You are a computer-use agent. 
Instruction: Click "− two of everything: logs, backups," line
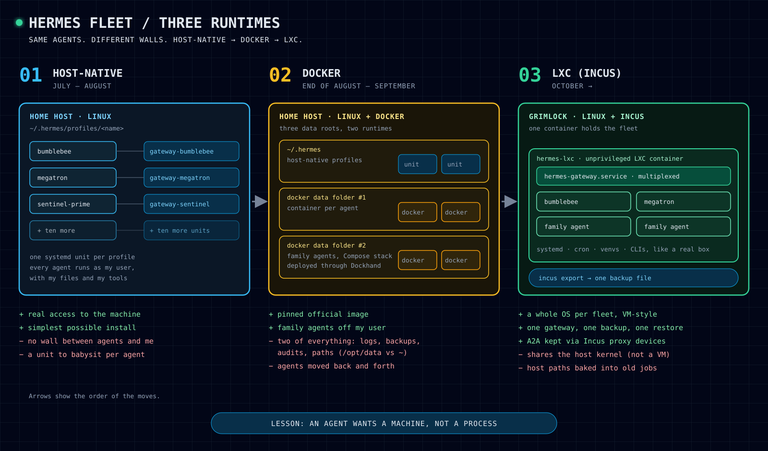point(344,341)
